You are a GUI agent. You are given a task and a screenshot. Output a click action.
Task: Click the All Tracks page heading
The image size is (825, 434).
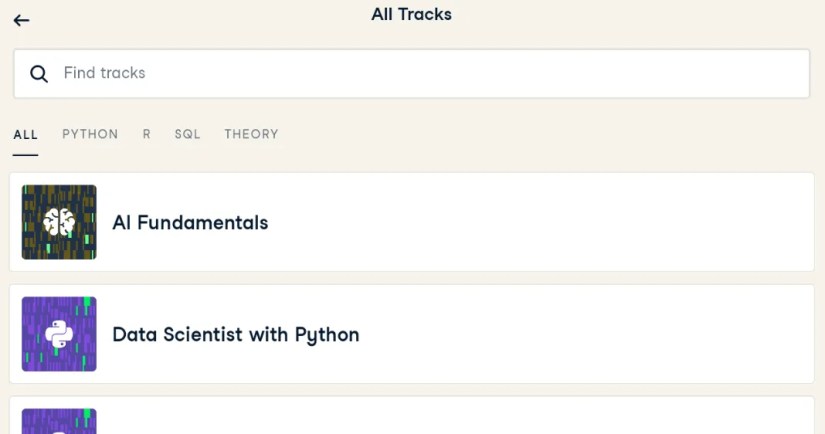[x=411, y=15]
